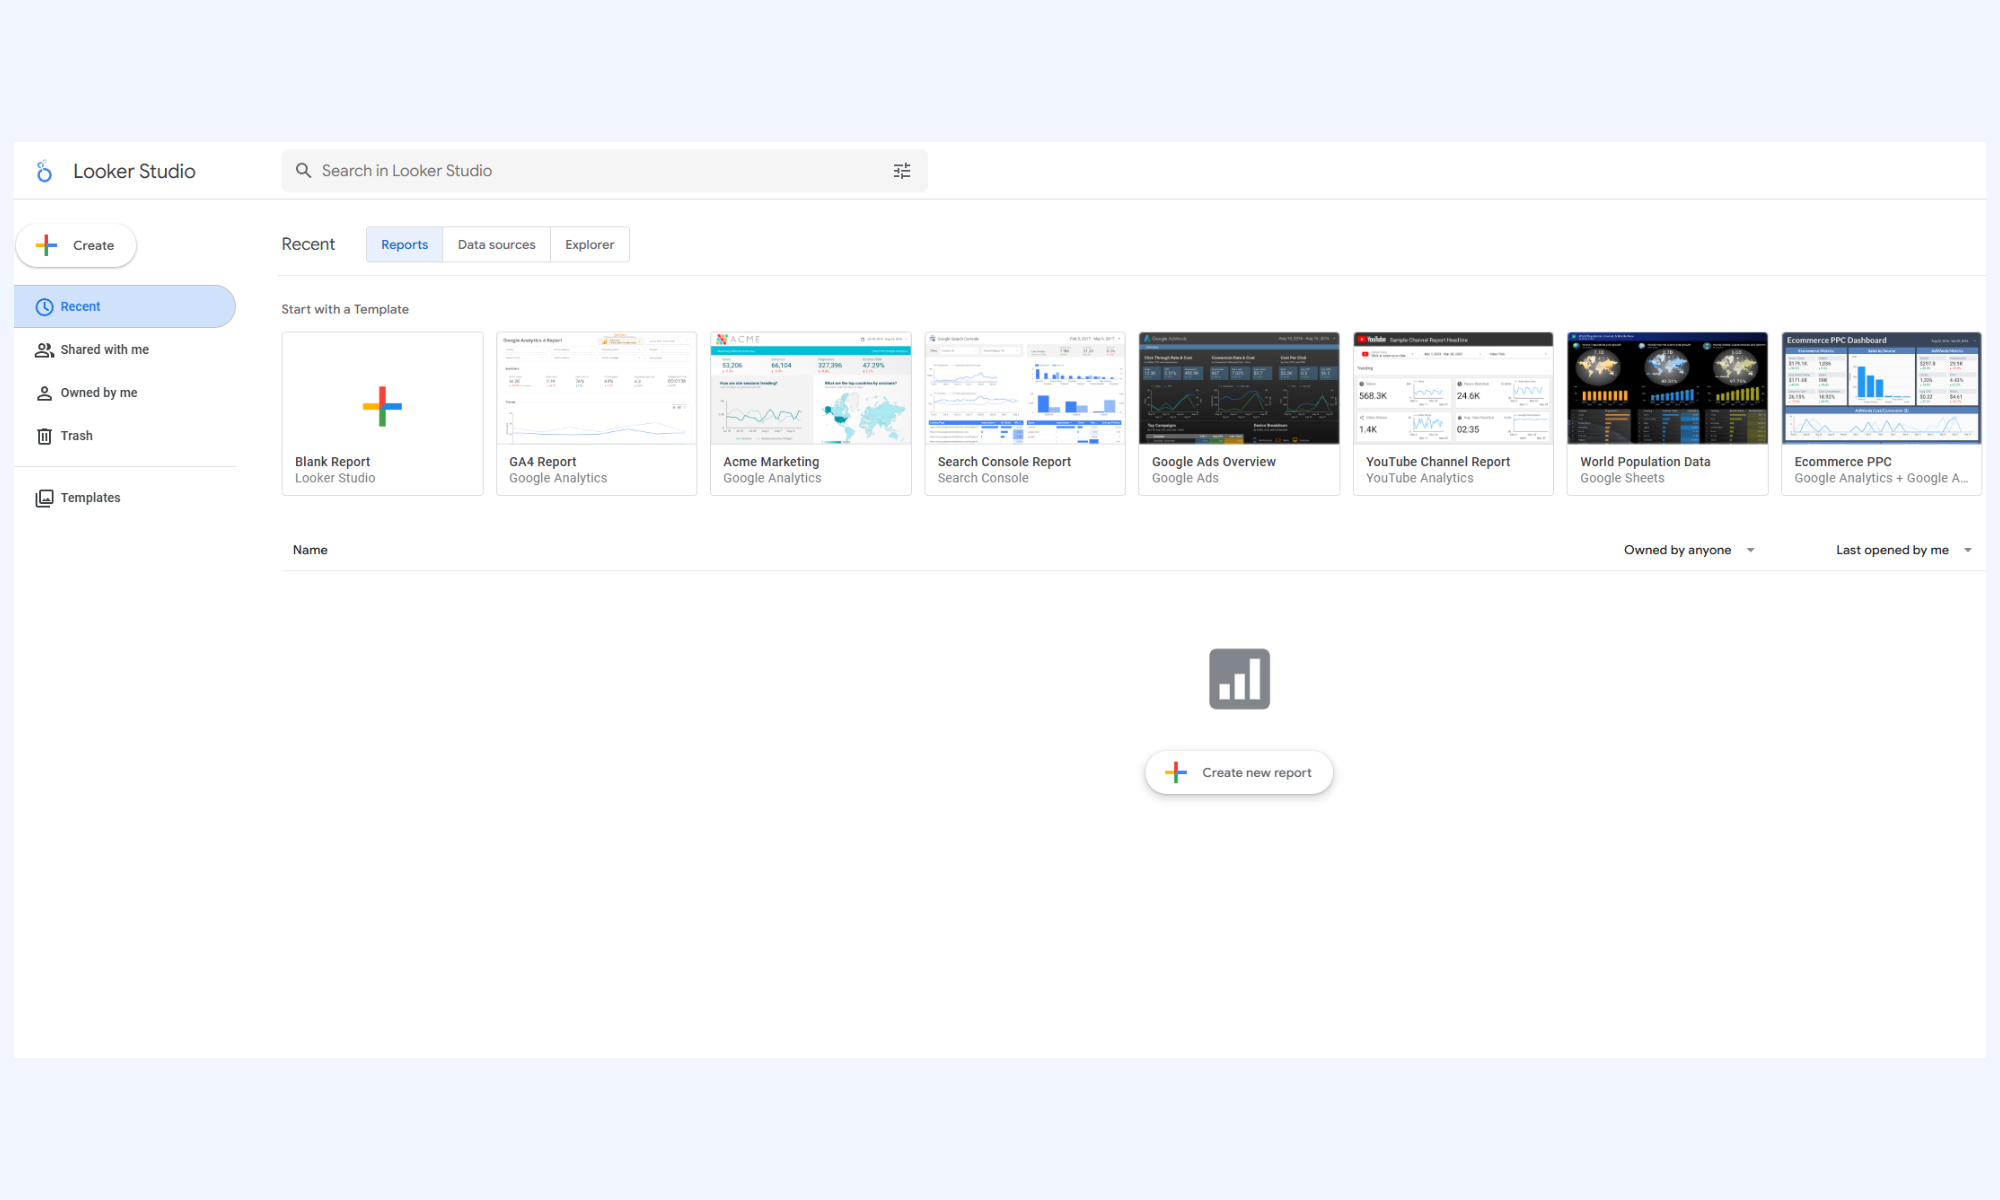Click the person icon for Owned by me
2000x1200 pixels.
click(44, 393)
